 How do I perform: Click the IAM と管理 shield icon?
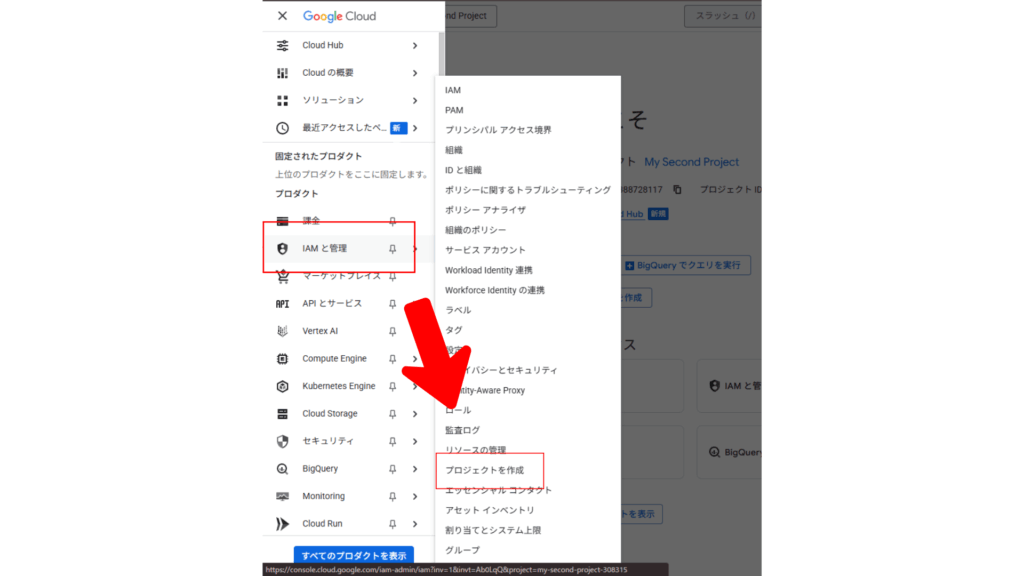[x=282, y=249]
